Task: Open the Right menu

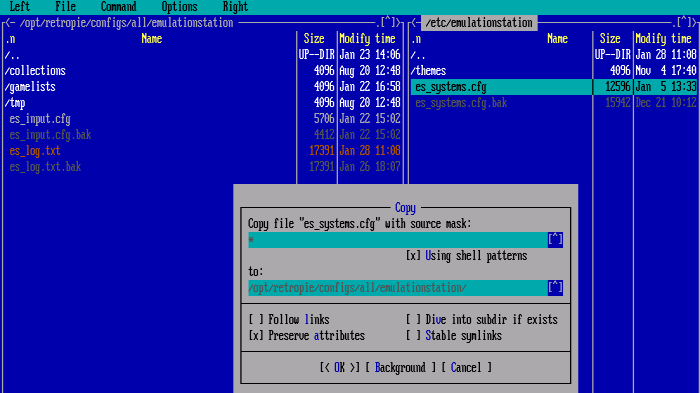Action: (x=235, y=7)
